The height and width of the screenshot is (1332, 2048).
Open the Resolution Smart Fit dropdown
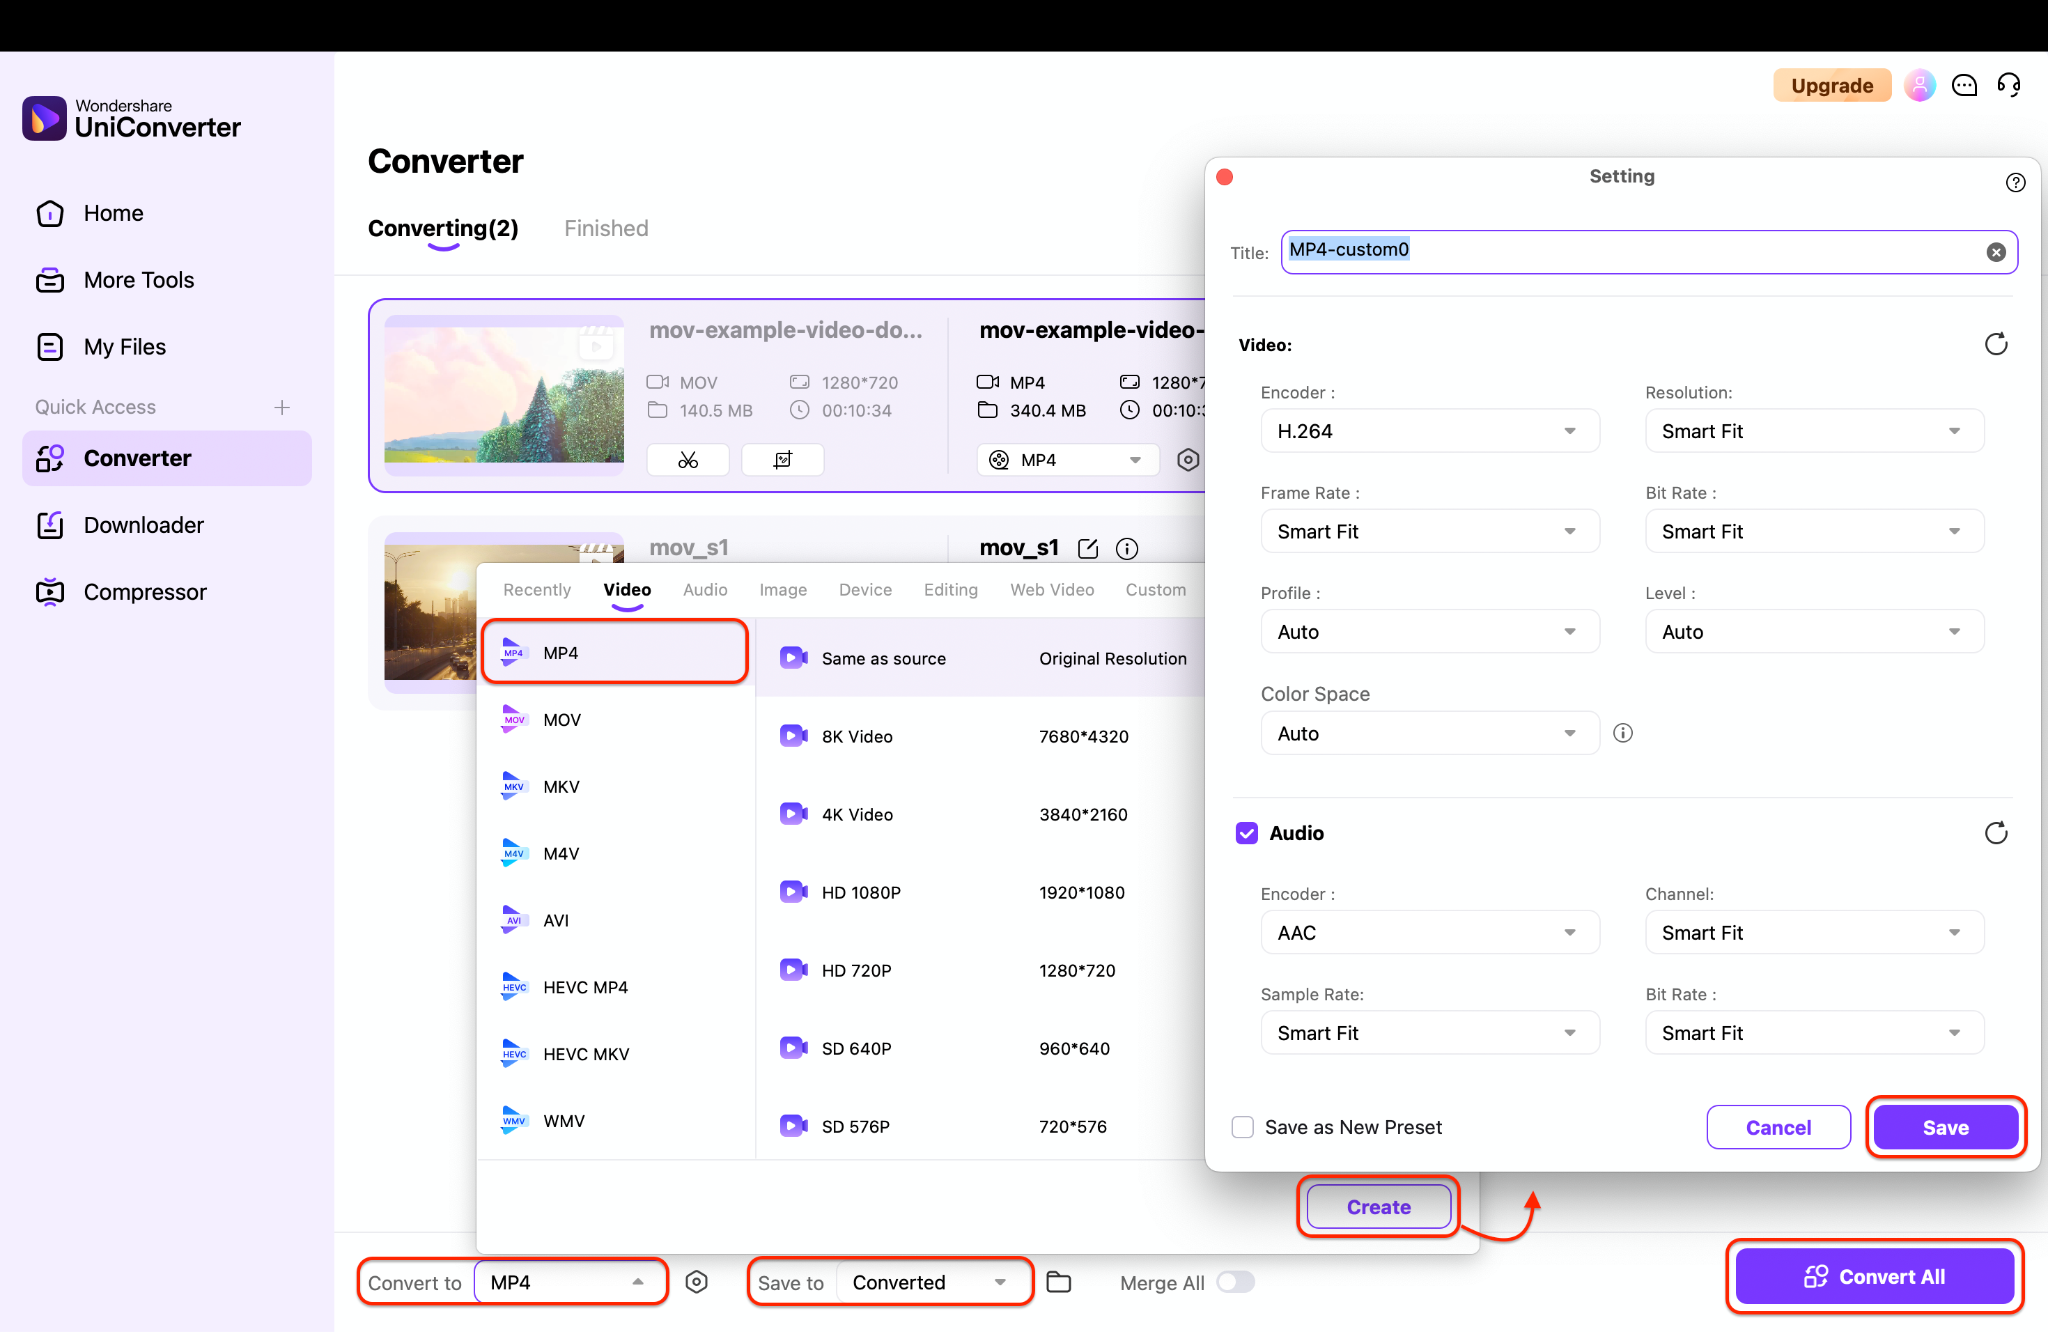[1814, 431]
